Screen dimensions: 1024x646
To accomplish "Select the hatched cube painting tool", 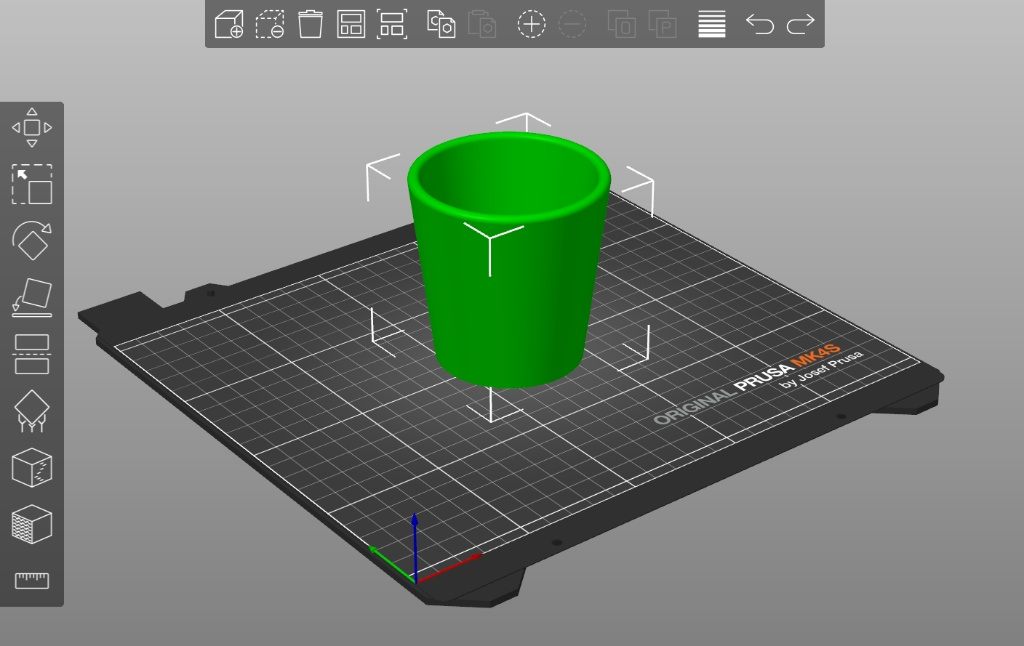I will click(32, 524).
